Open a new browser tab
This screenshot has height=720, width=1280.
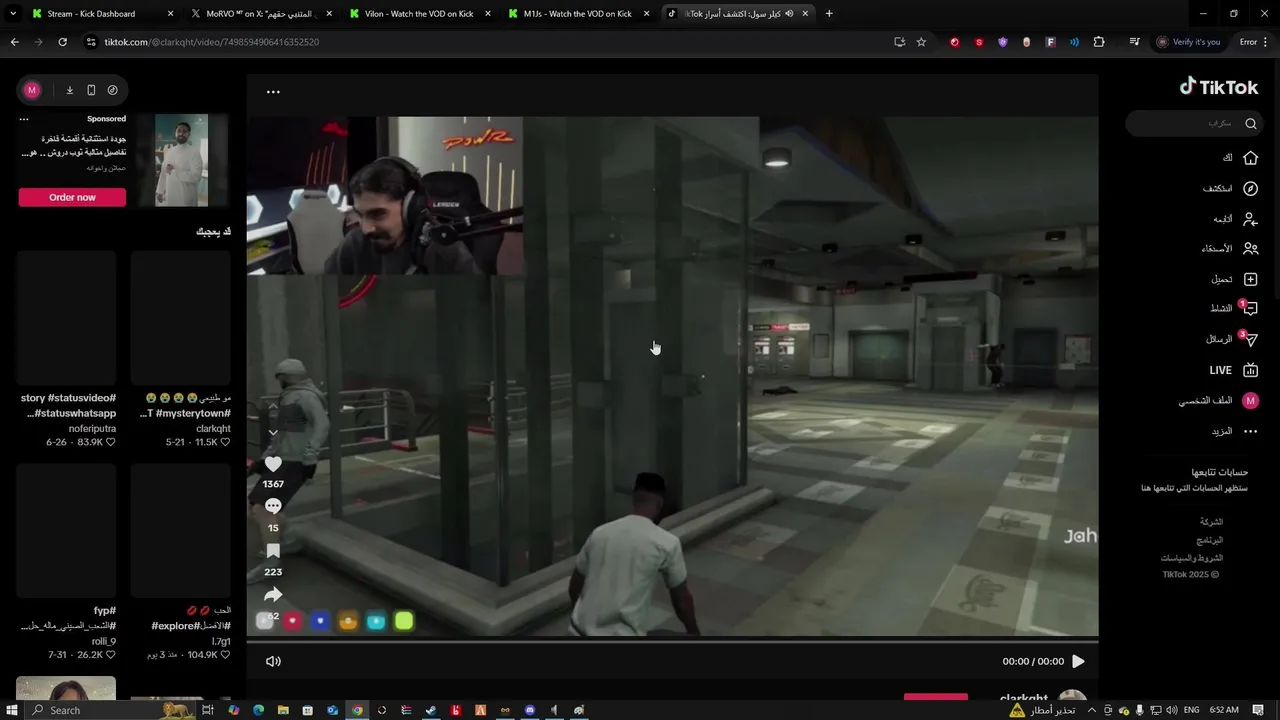pos(829,14)
